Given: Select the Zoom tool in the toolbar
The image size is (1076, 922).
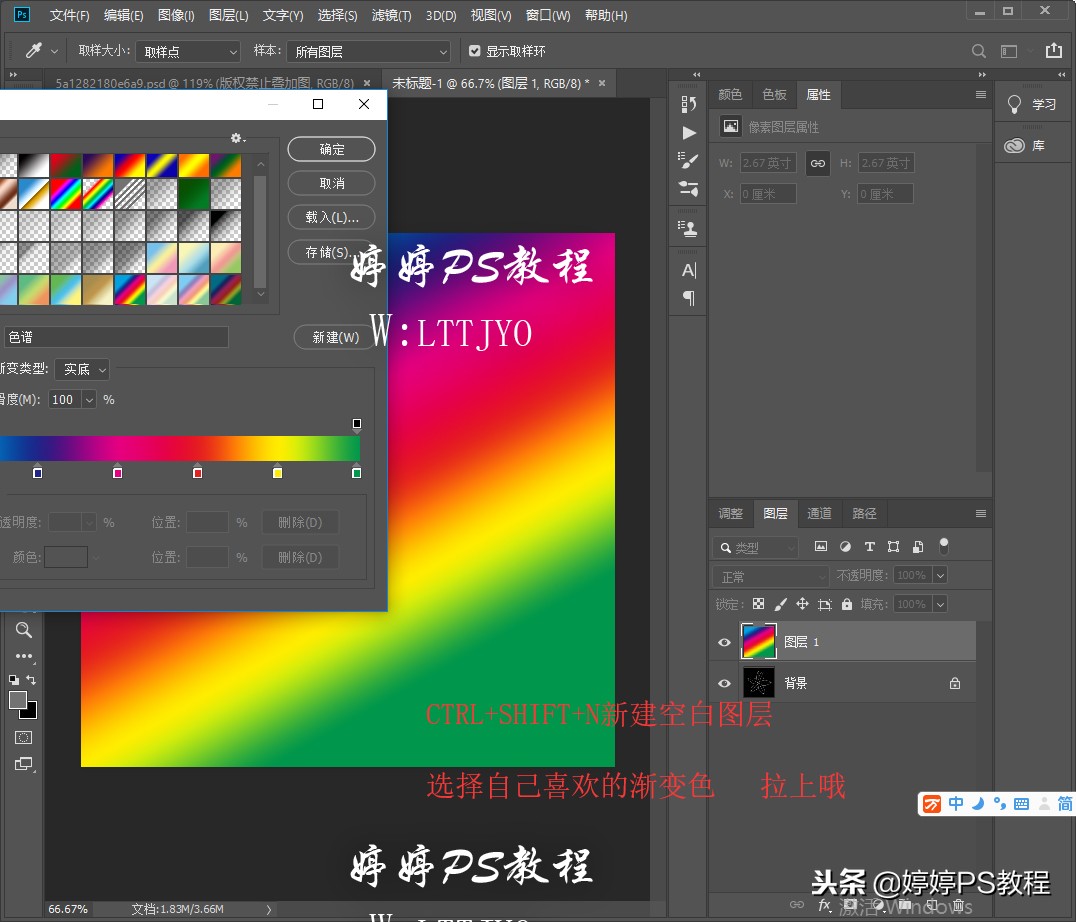Looking at the screenshot, I should [24, 630].
